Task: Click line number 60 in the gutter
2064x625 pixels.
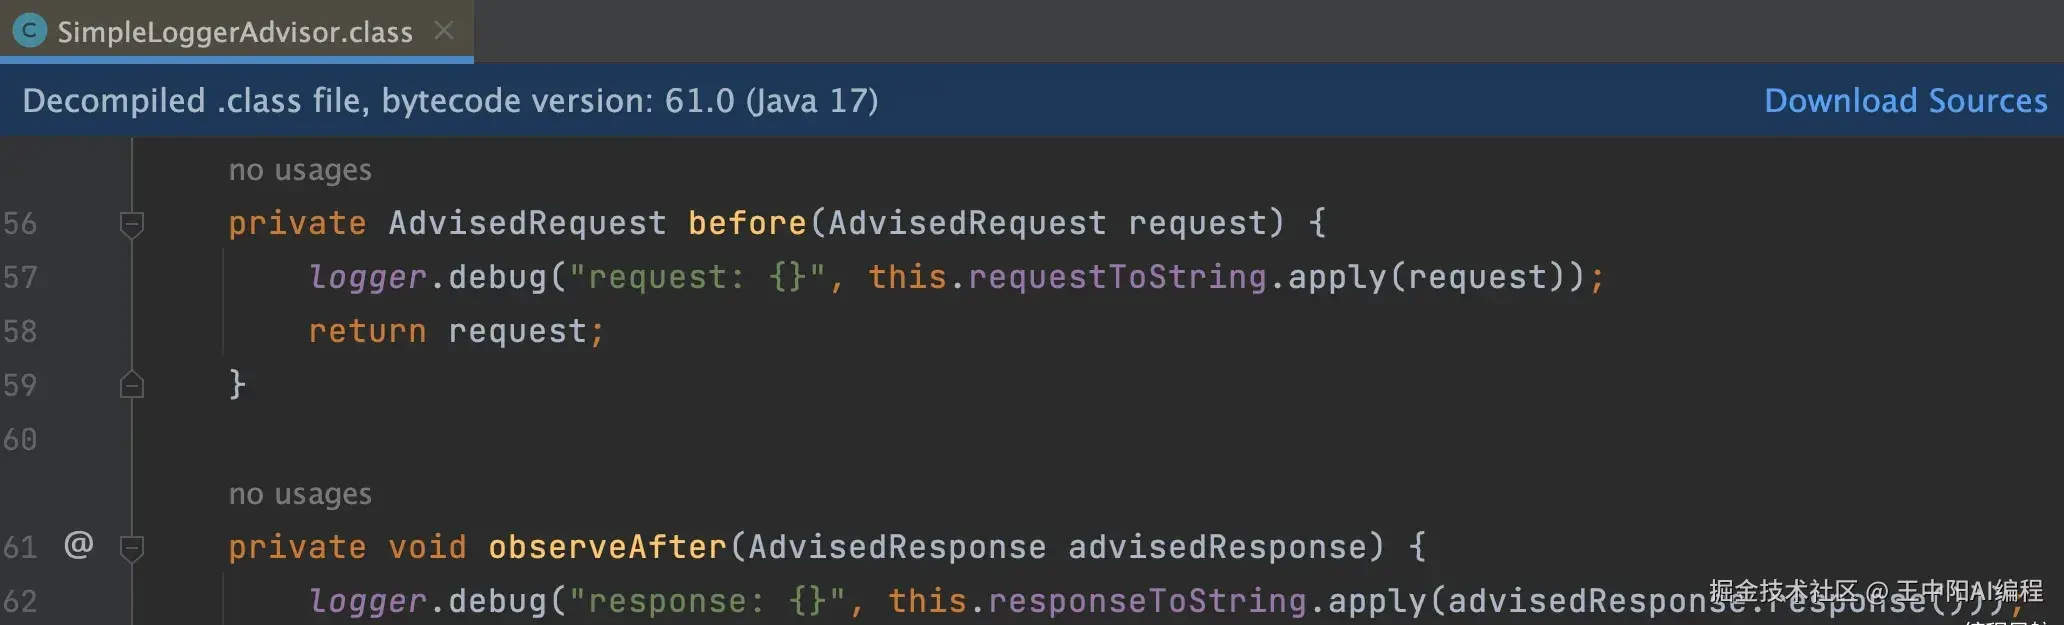Action: click(x=20, y=439)
